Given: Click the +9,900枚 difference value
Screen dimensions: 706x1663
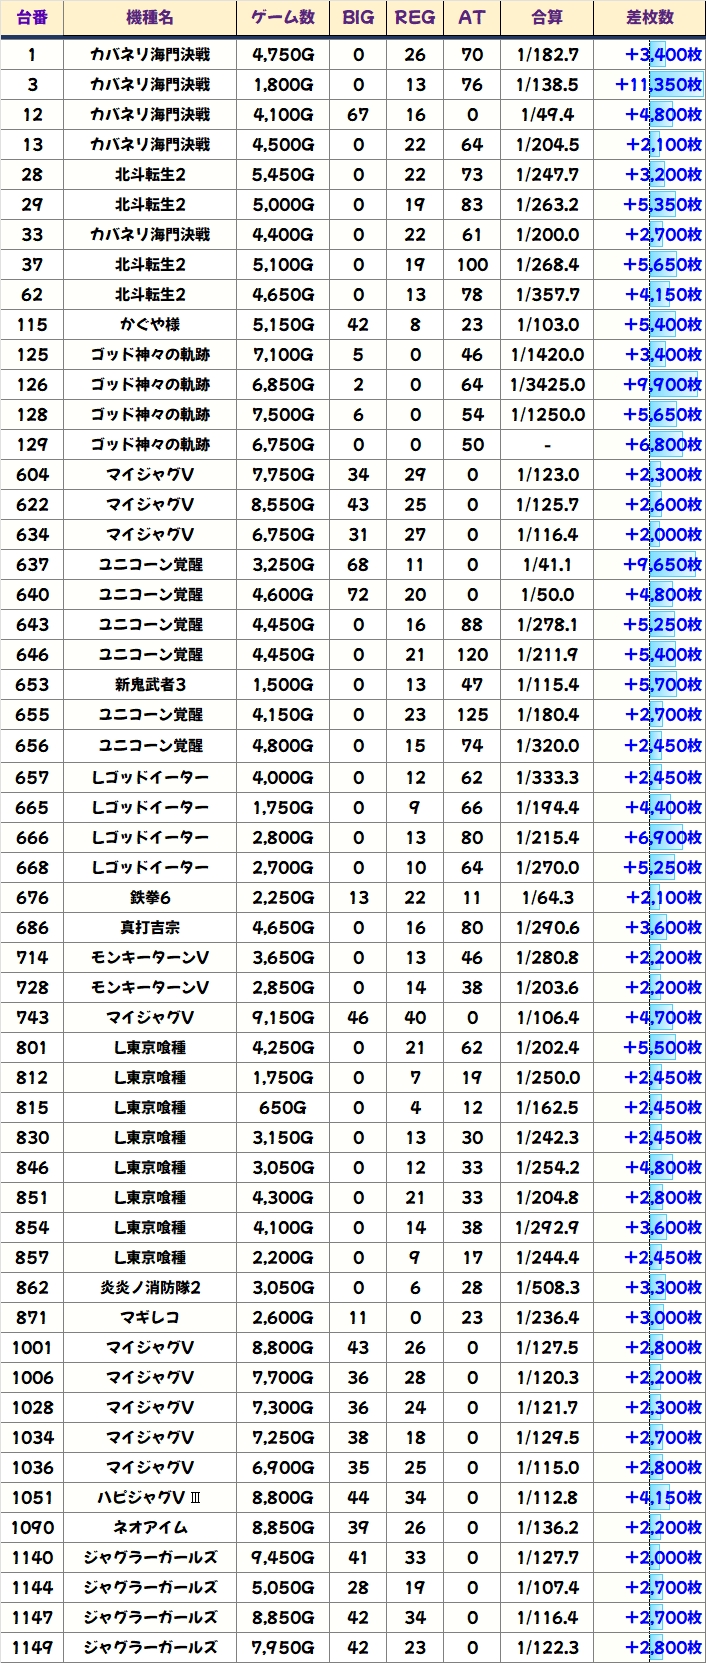Looking at the screenshot, I should pyautogui.click(x=662, y=385).
